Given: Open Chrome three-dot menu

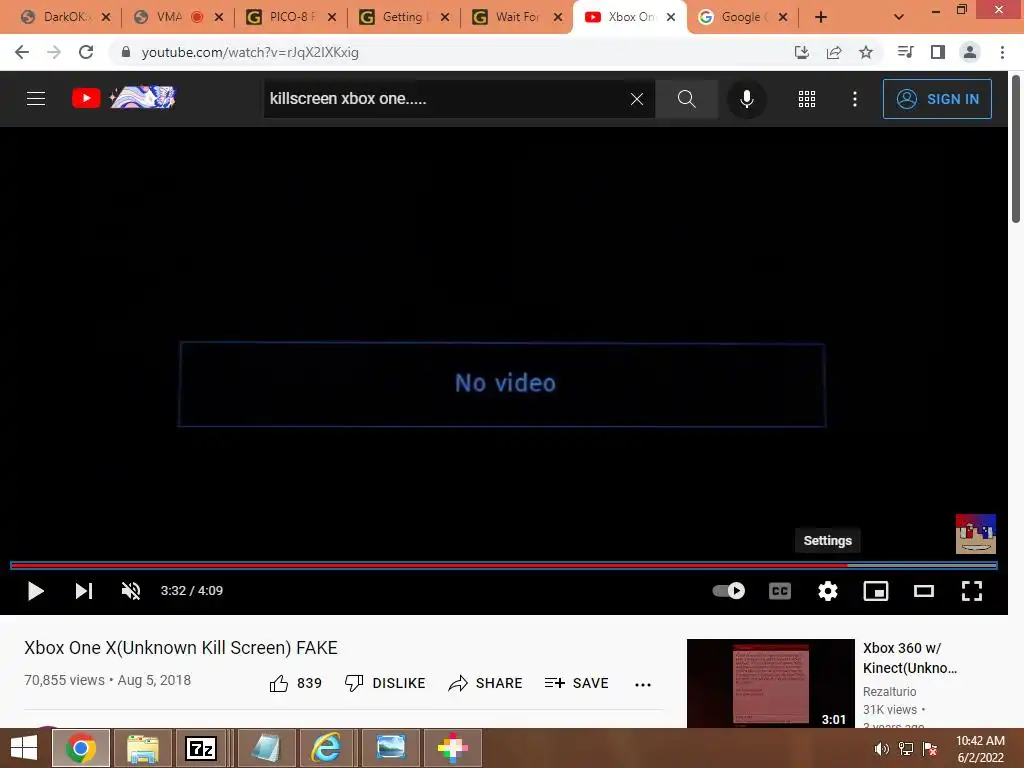Looking at the screenshot, I should tap(1002, 52).
